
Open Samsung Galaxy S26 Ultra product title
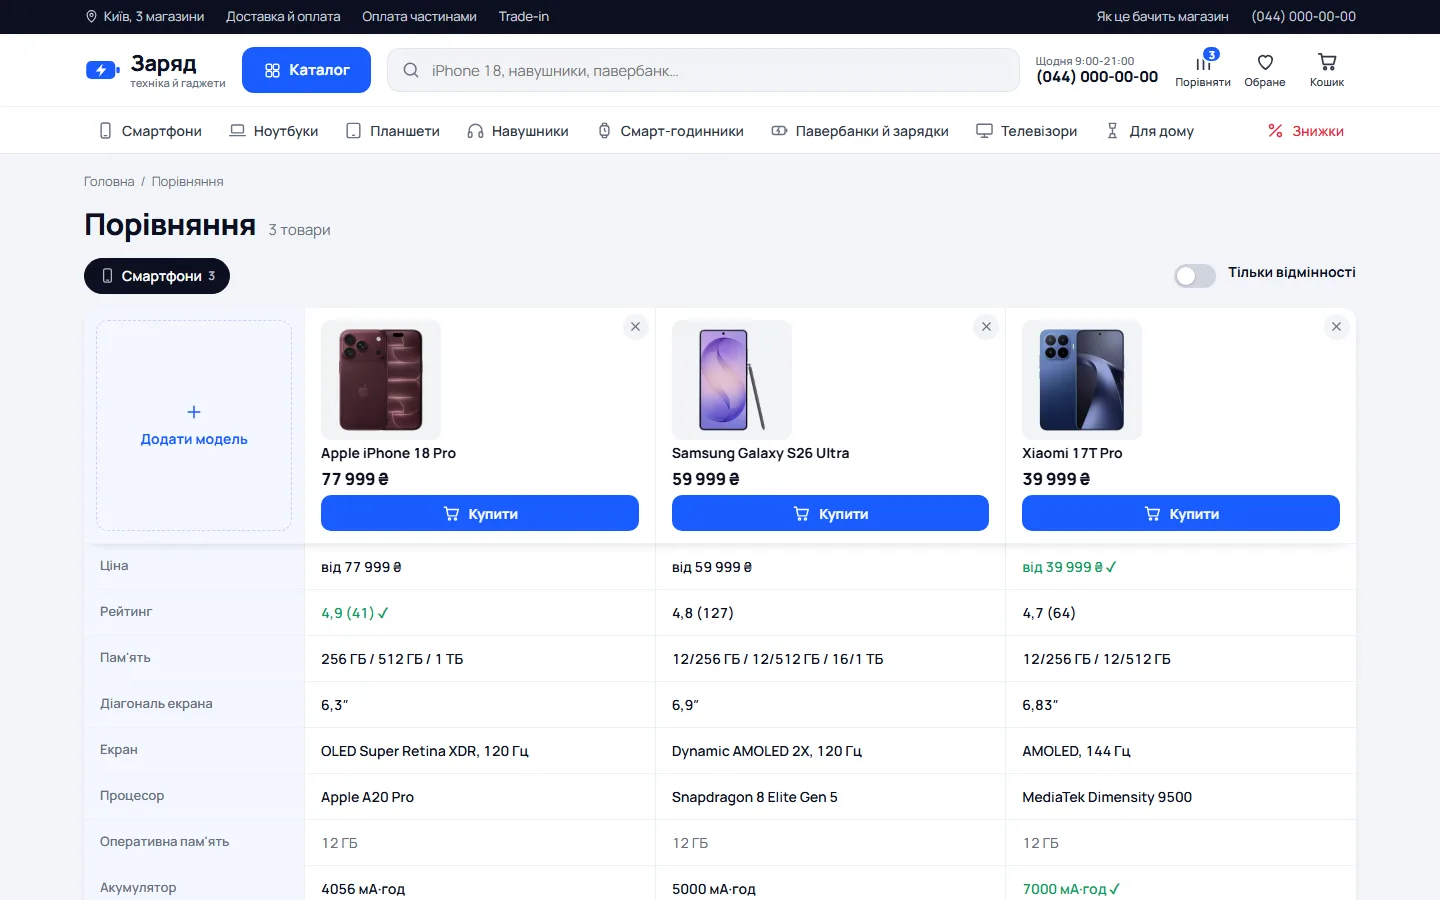[x=760, y=453]
